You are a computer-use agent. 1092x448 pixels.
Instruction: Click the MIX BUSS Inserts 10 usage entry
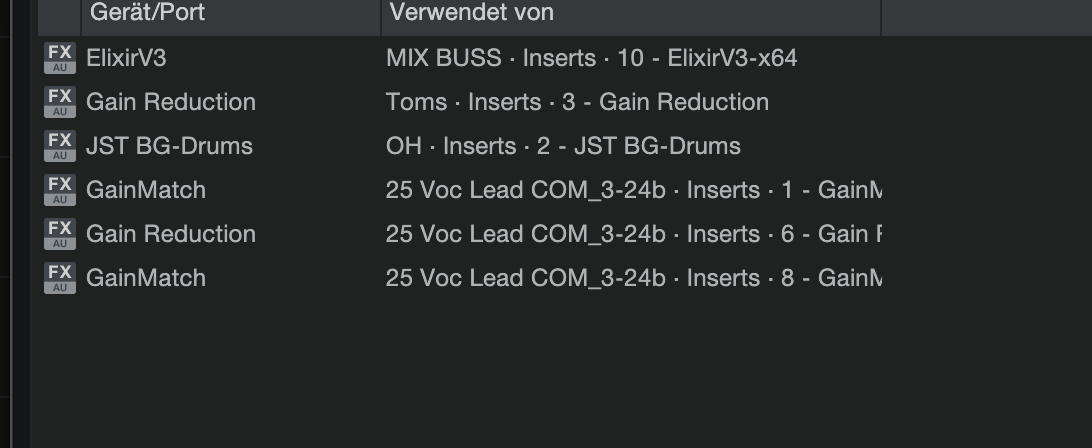click(x=591, y=58)
